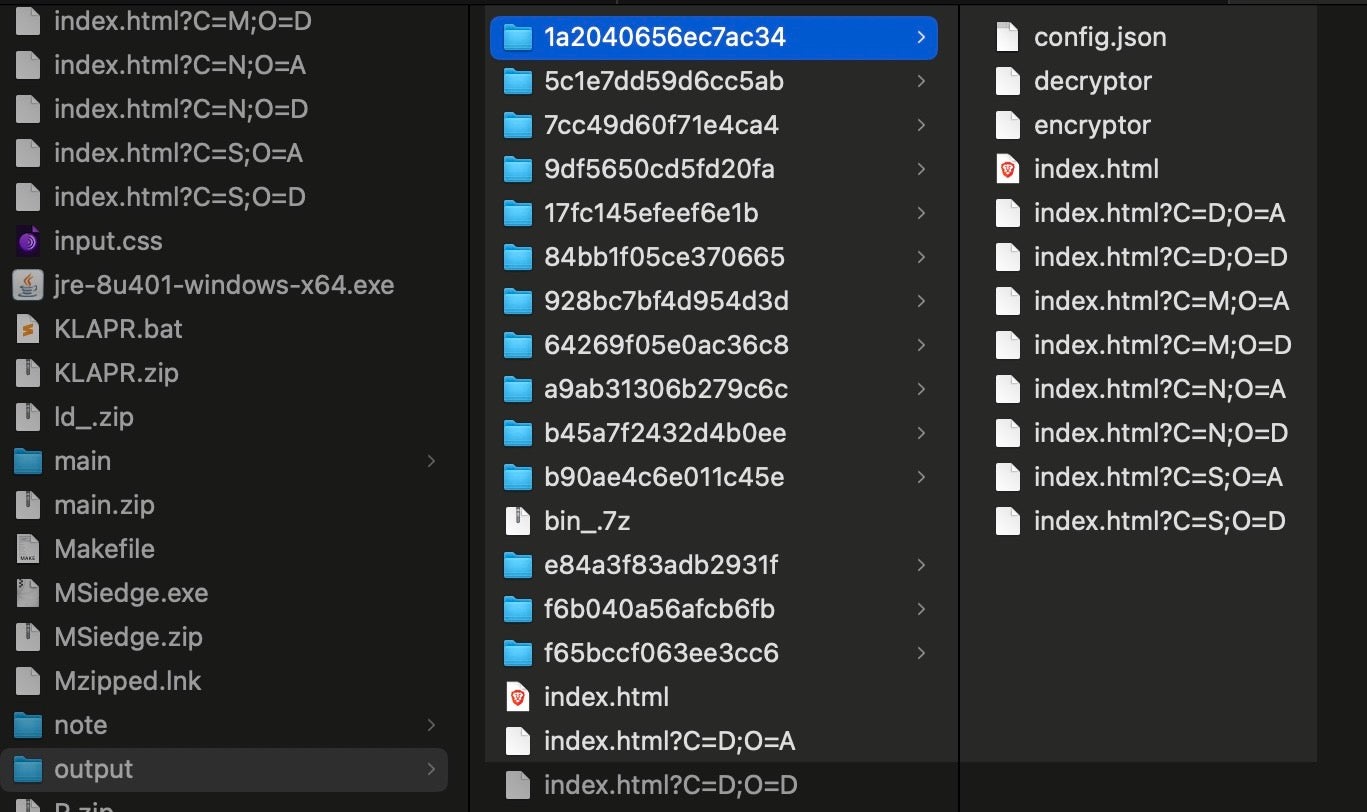Click the purple icon beside input.css

coord(28,241)
